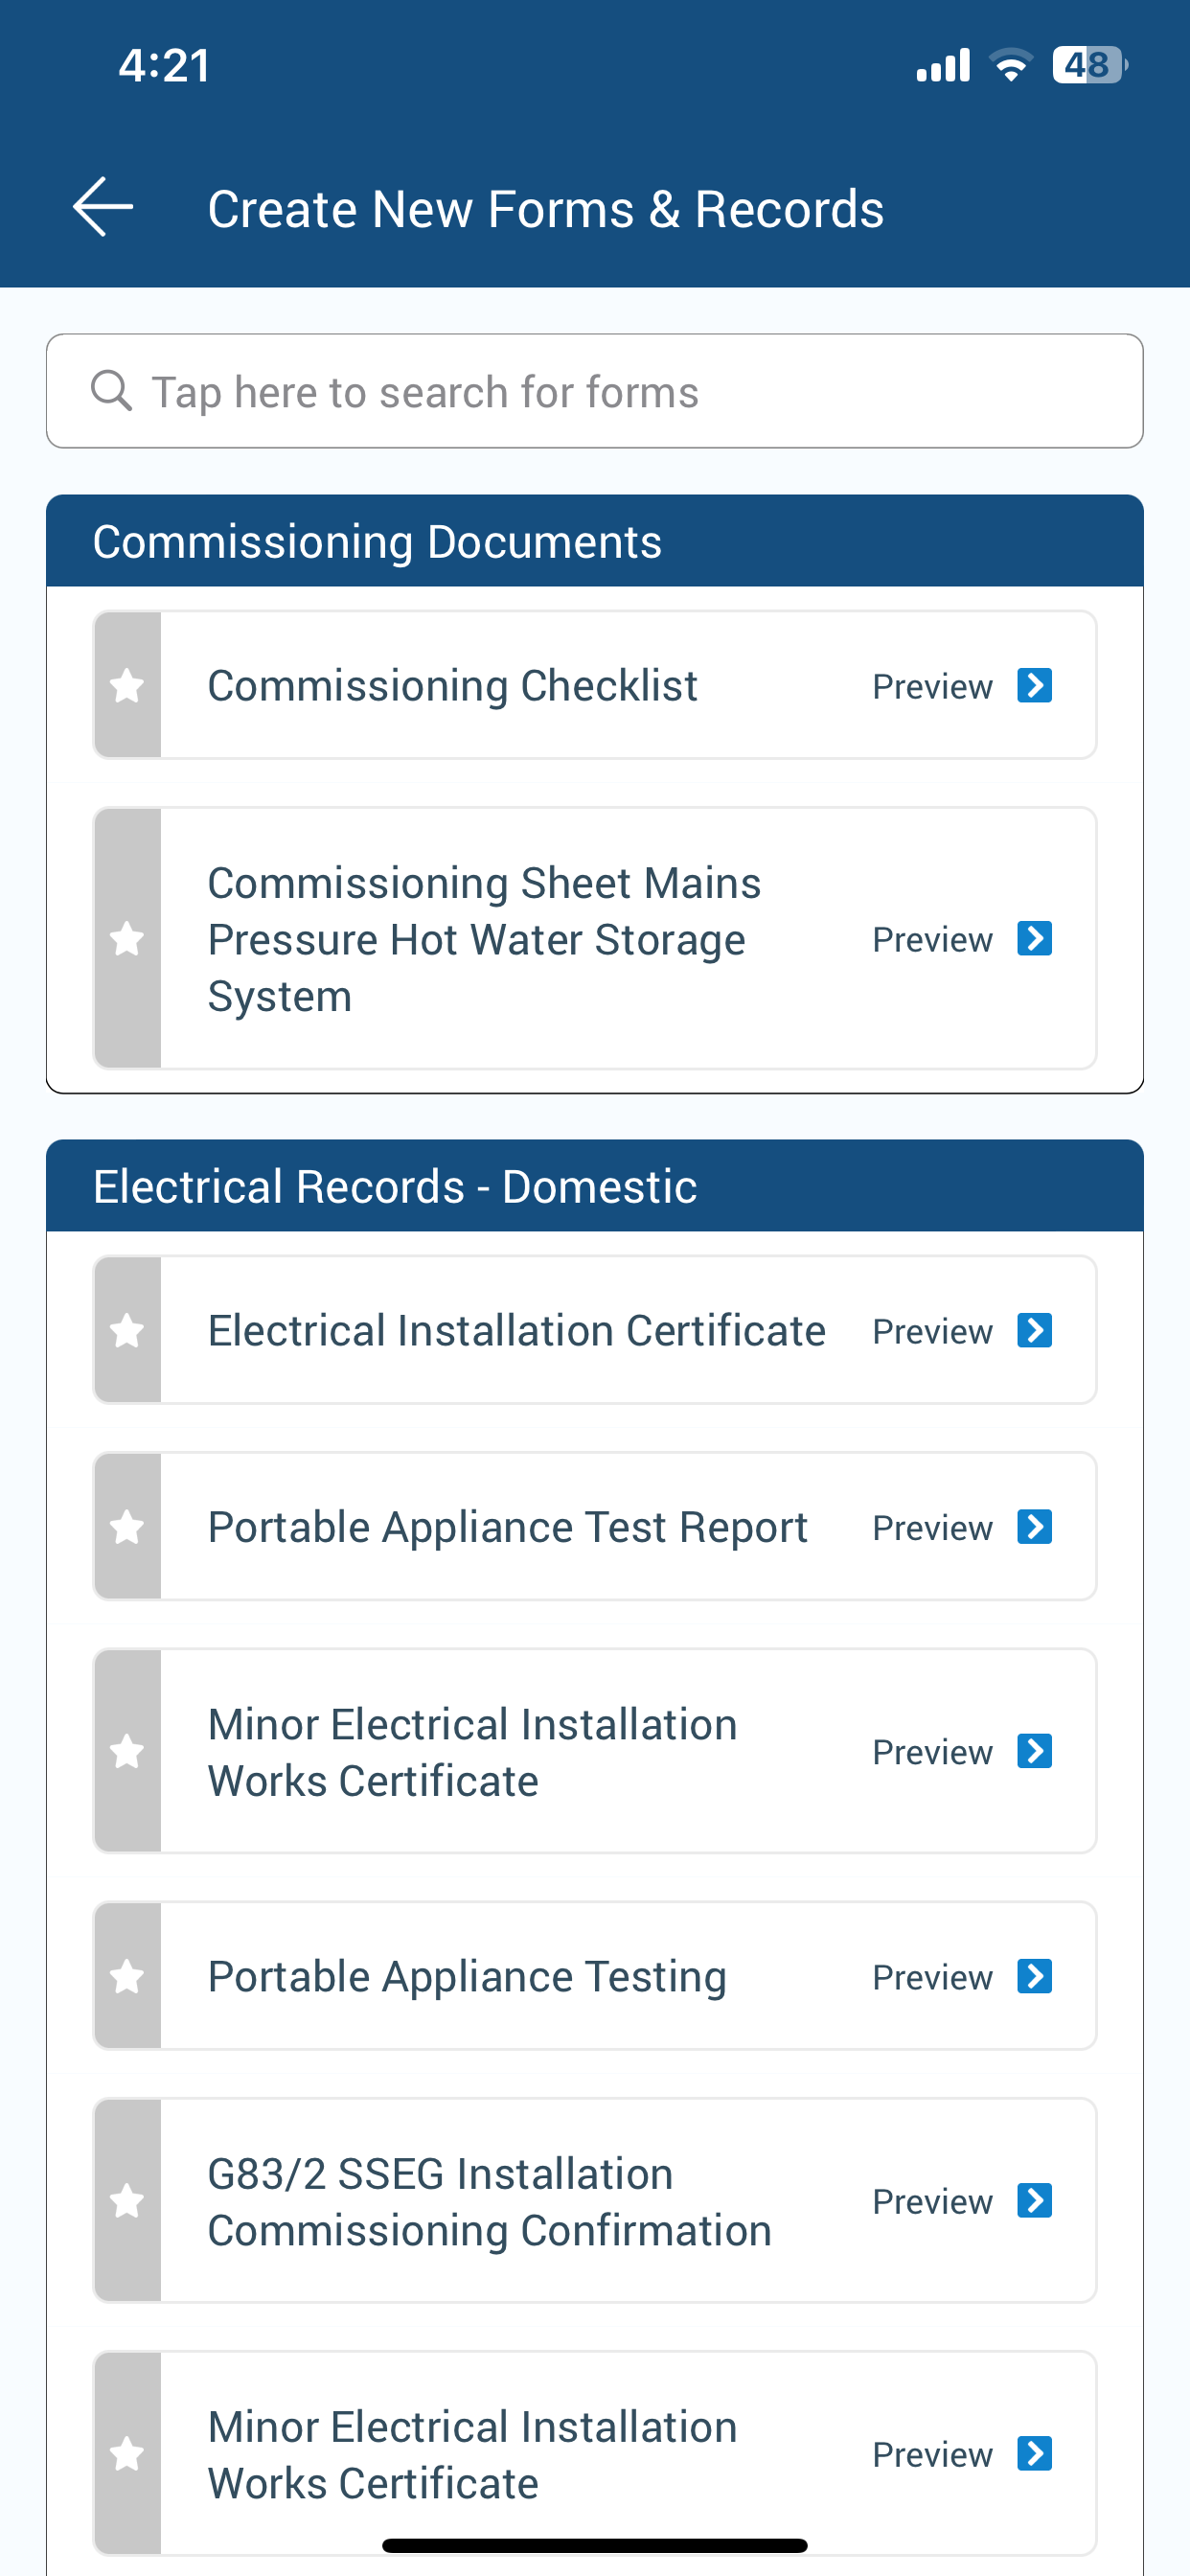The width and height of the screenshot is (1190, 2576).
Task: Open preview arrow for Portable Appliance Testing
Action: coord(1034,1976)
